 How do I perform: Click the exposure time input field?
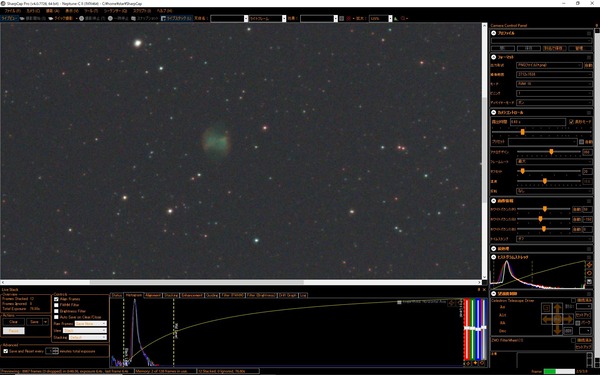click(x=538, y=122)
